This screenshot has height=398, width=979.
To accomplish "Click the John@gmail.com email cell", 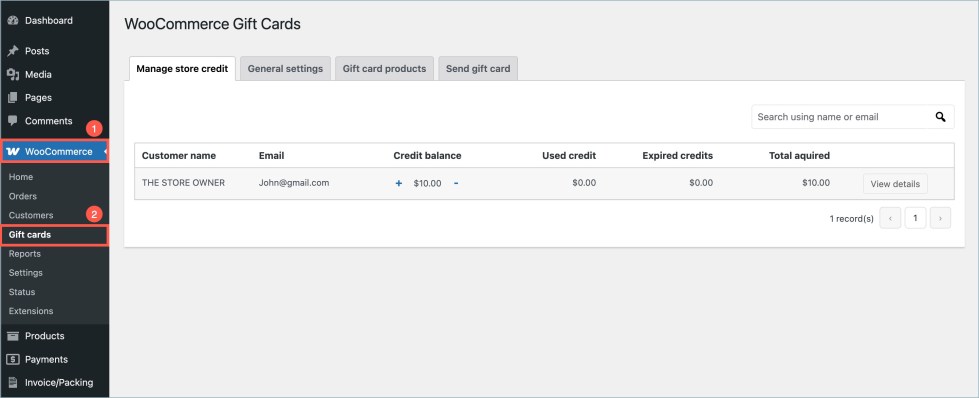I will coord(294,183).
